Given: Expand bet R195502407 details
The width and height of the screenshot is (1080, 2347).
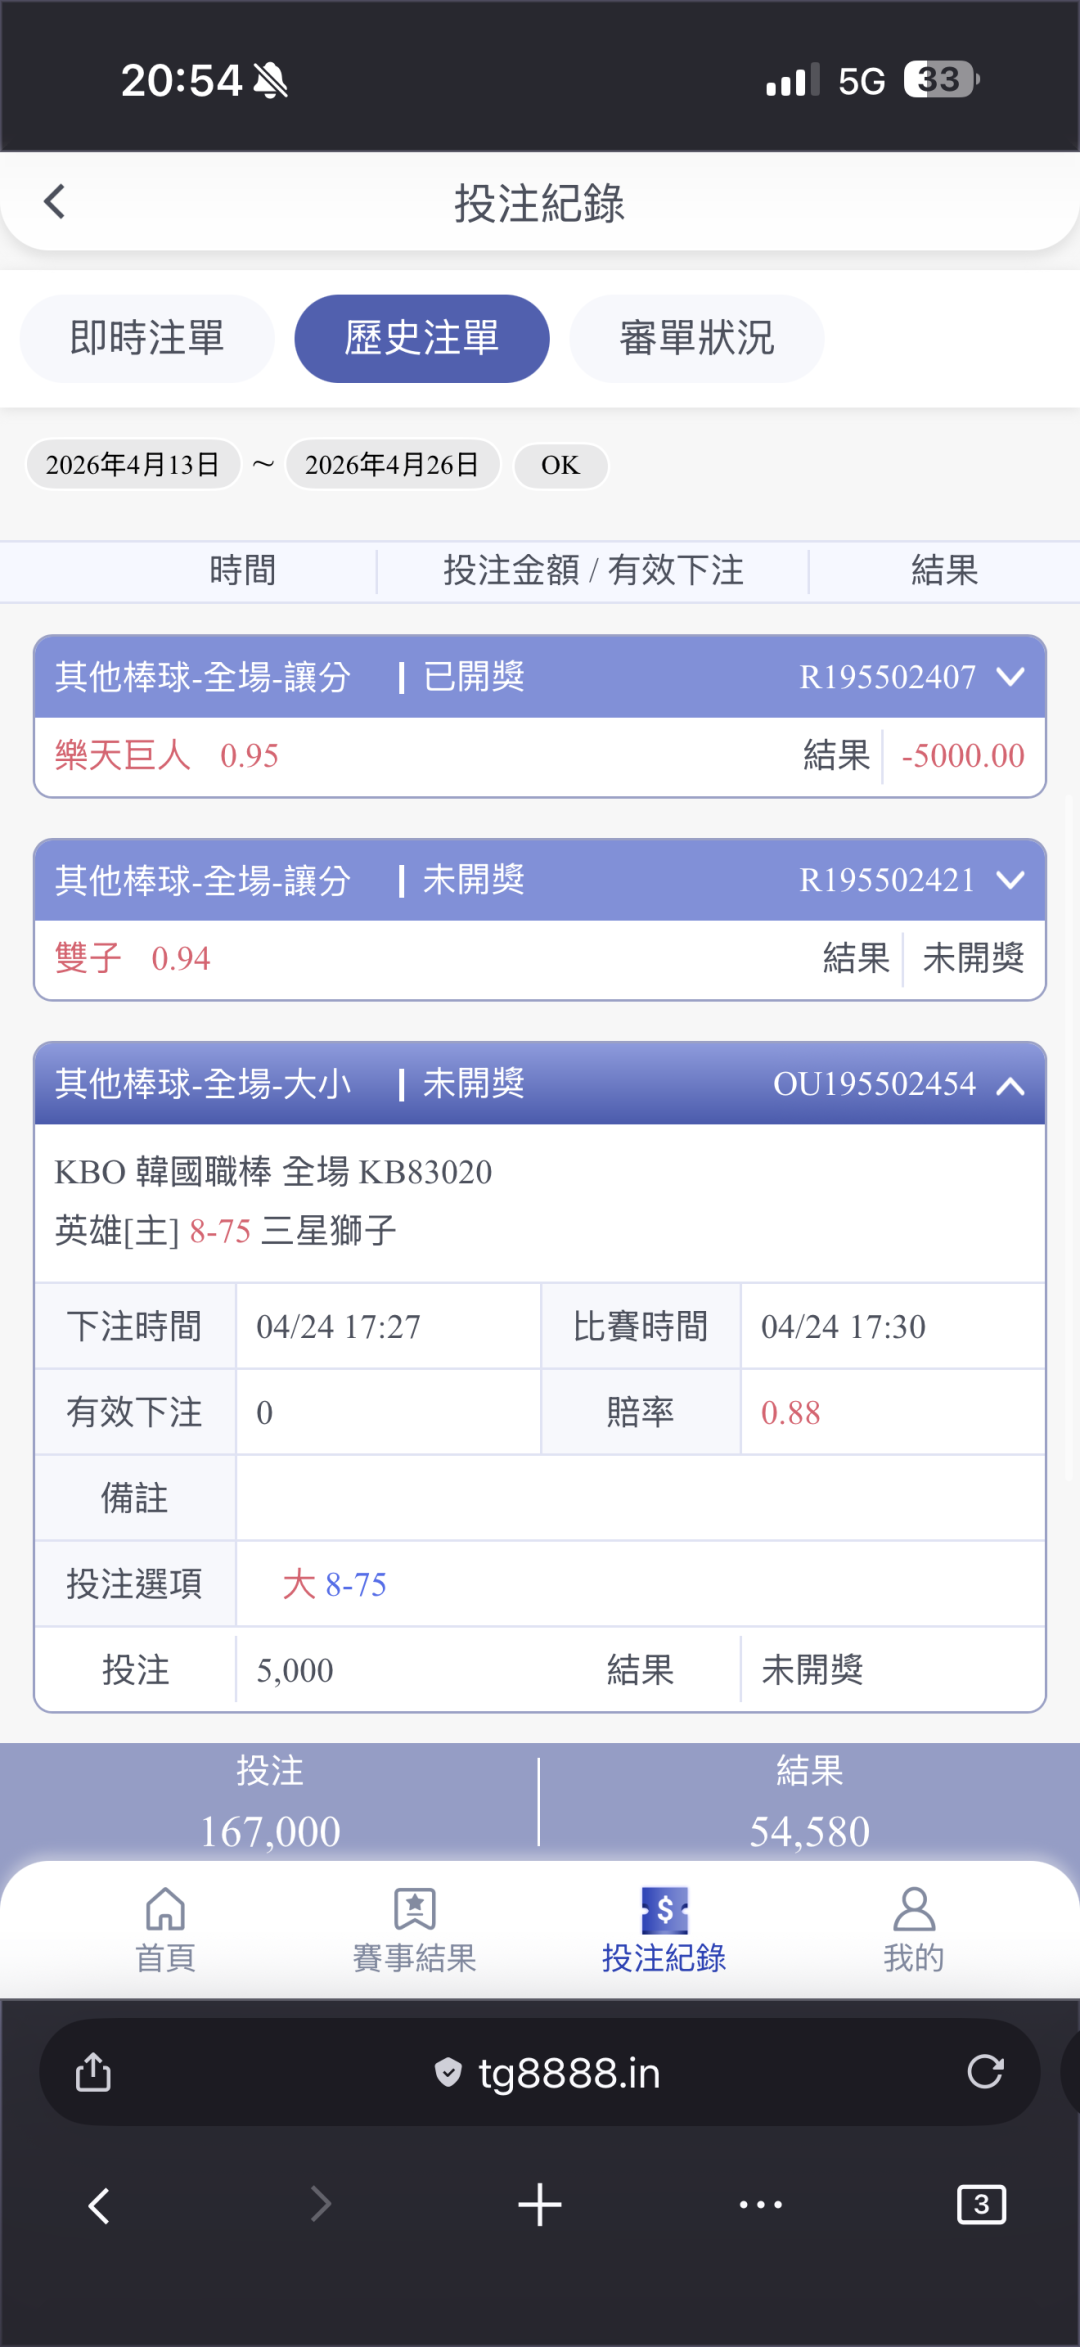Looking at the screenshot, I should [1011, 677].
